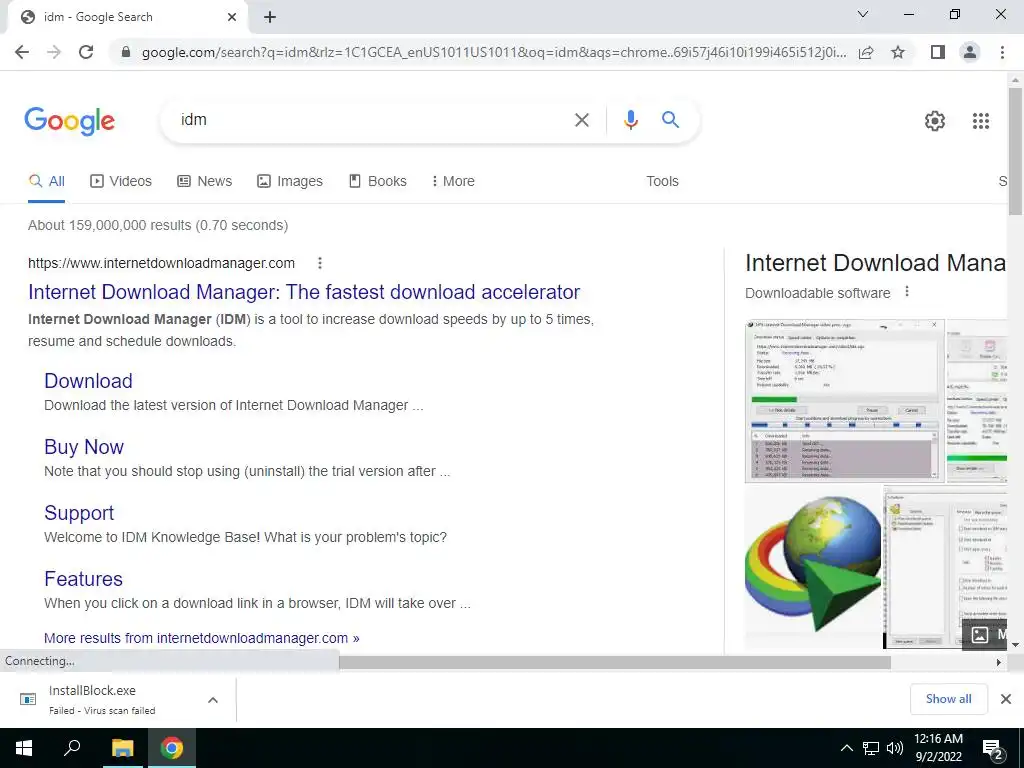
Task: Click the InstallBlock.exe download item
Action: click(101, 699)
